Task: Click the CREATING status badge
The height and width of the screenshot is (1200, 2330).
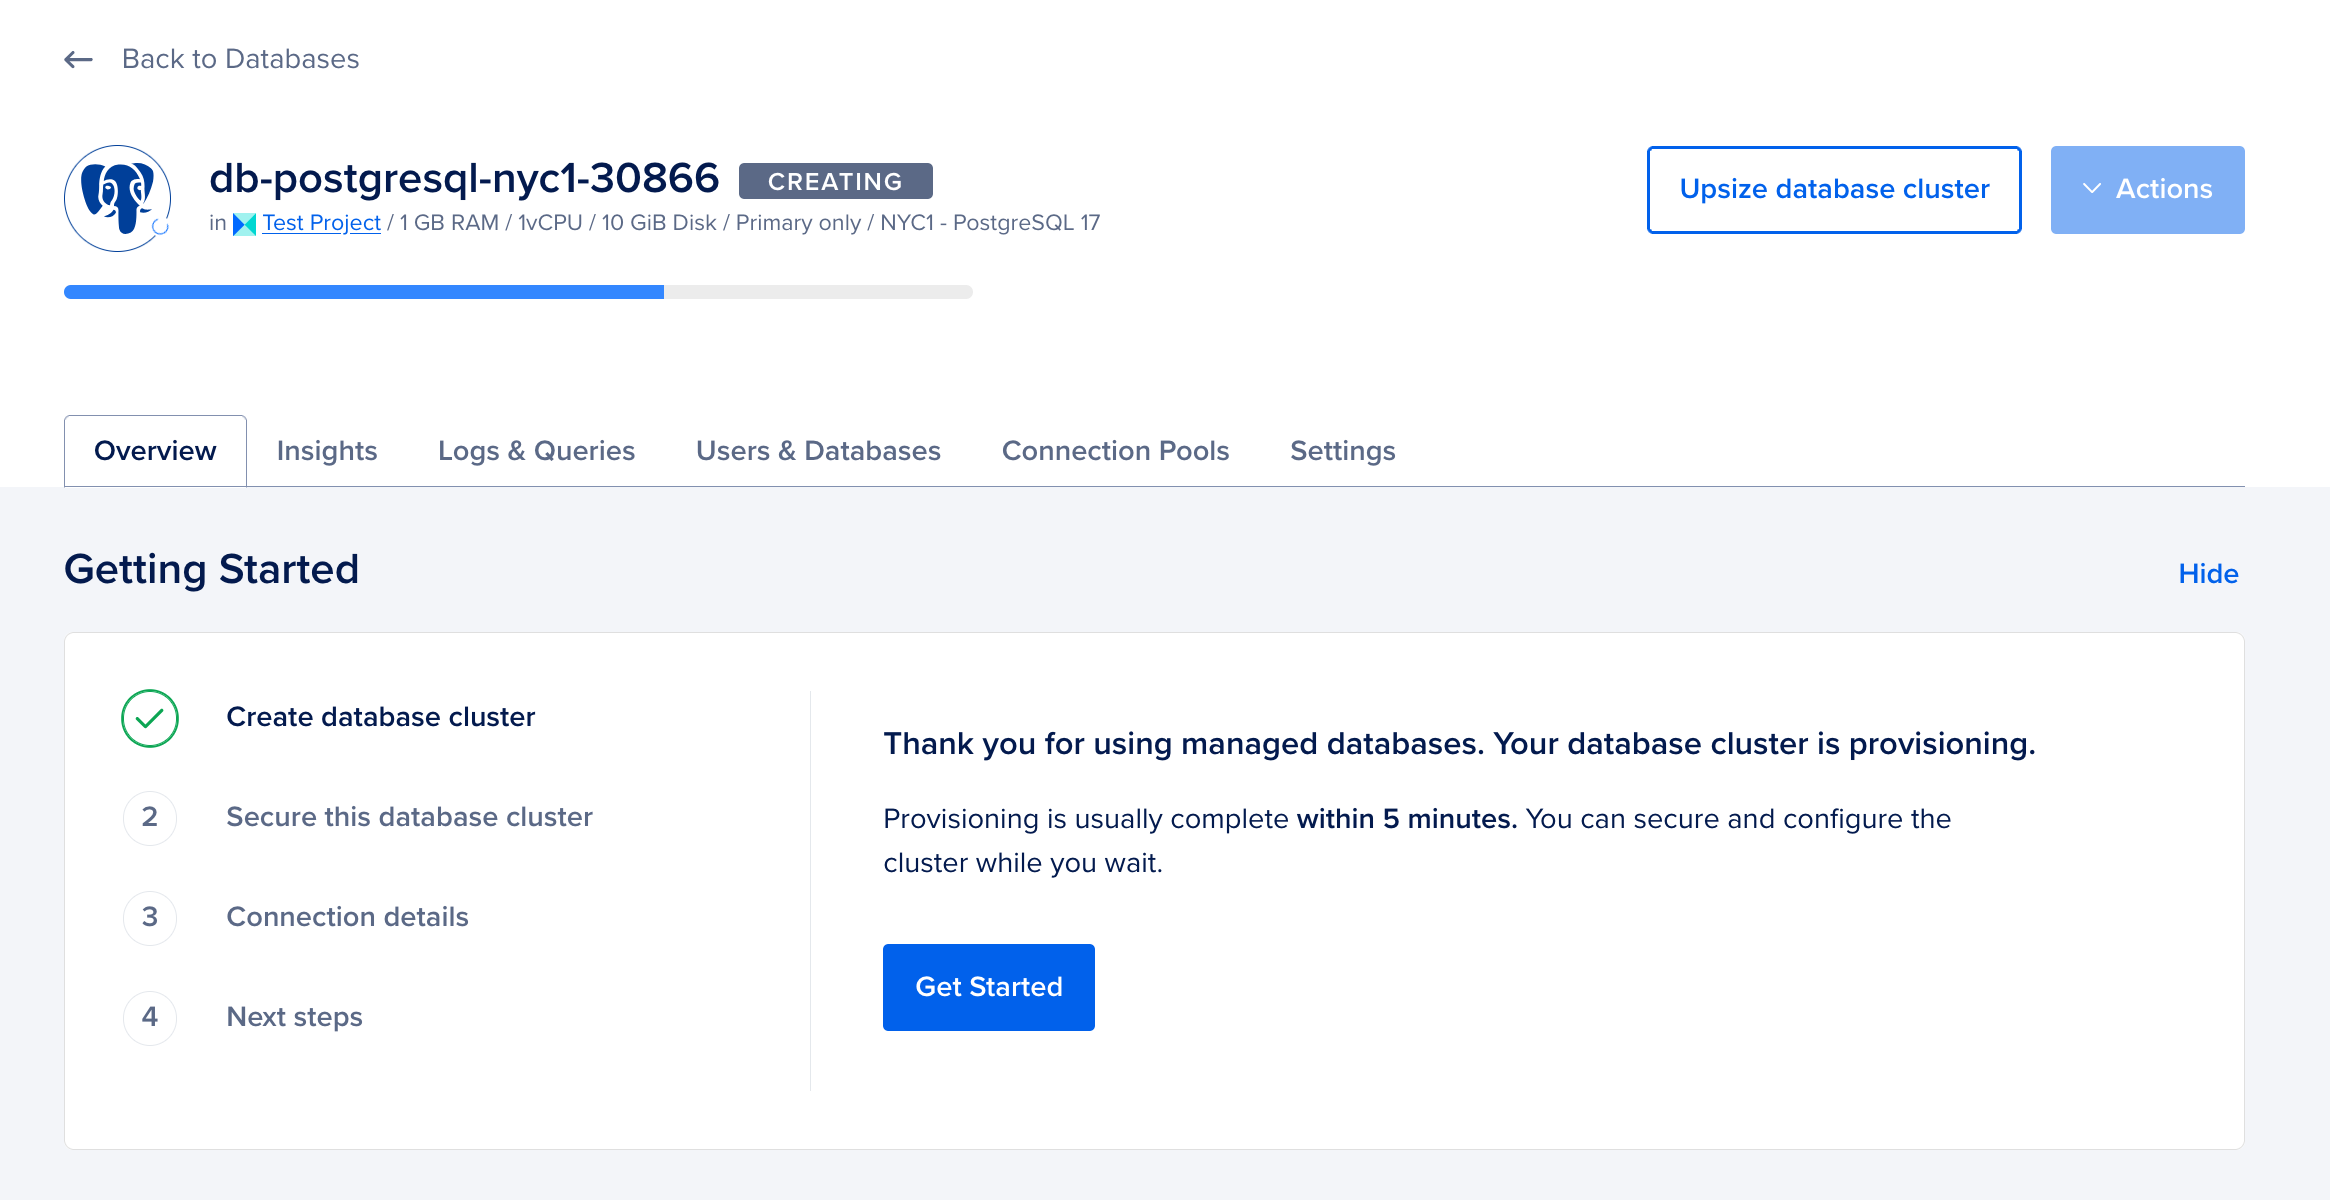Action: (835, 181)
